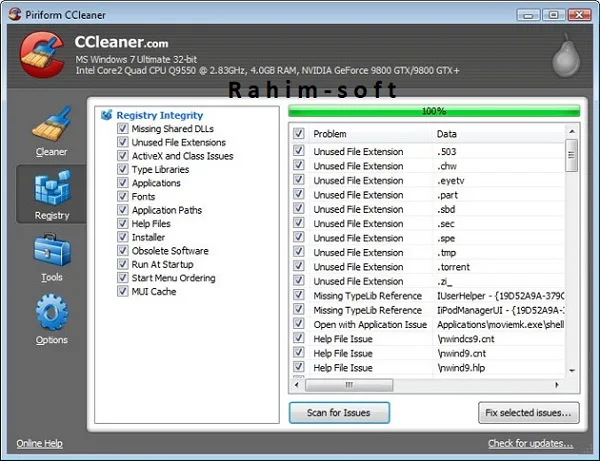600x461 pixels.
Task: Click the vertical scrollbar up arrow
Action: [572, 132]
